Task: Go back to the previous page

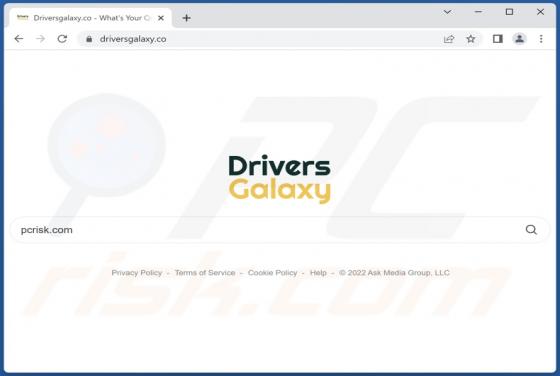Action: click(19, 39)
